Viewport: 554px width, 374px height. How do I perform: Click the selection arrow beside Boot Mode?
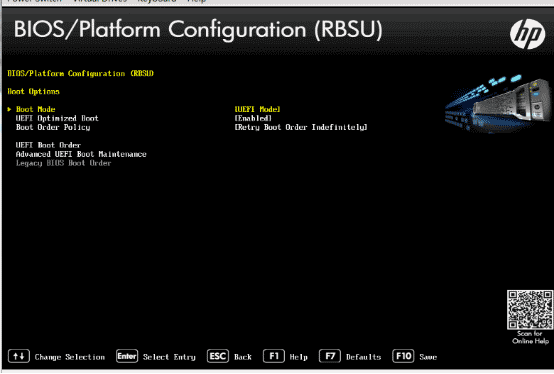coord(9,109)
